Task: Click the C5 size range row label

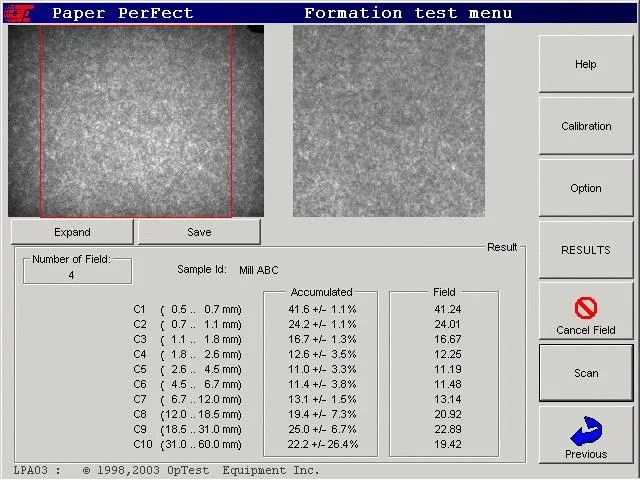Action: pyautogui.click(x=187, y=369)
